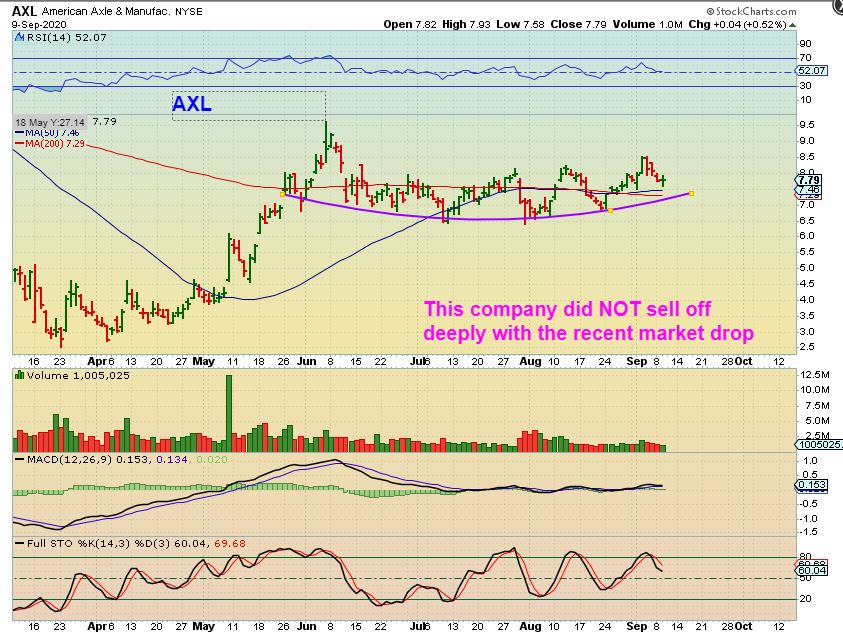Click the tallest green volume spike bar

(229, 413)
